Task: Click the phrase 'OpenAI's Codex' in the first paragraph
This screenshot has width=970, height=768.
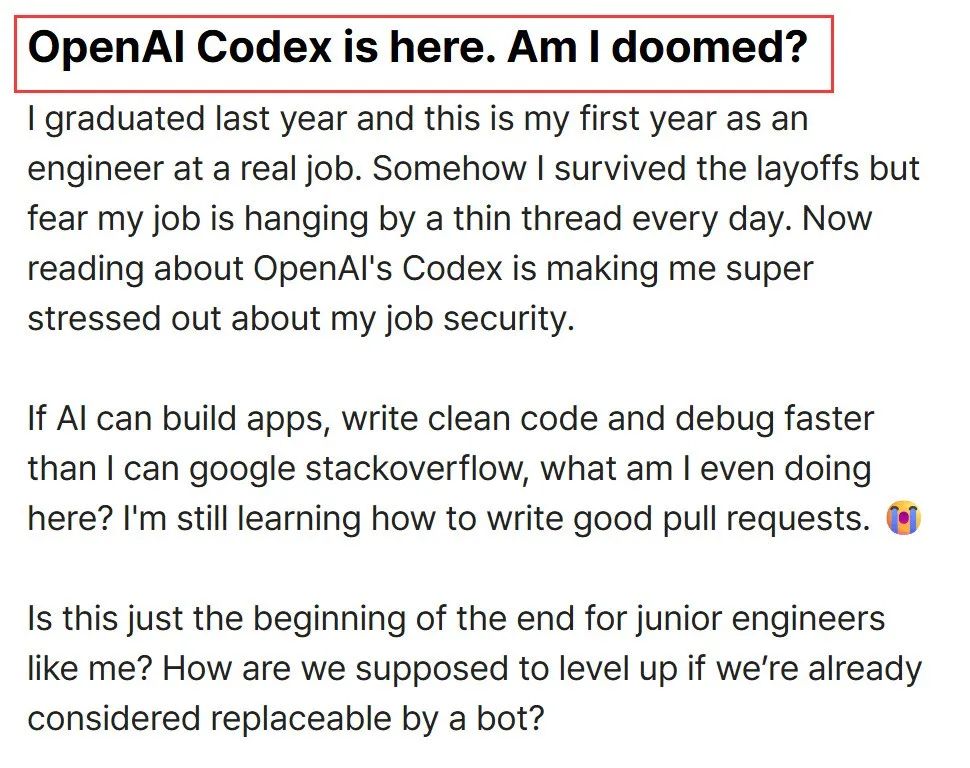Action: (x=377, y=269)
